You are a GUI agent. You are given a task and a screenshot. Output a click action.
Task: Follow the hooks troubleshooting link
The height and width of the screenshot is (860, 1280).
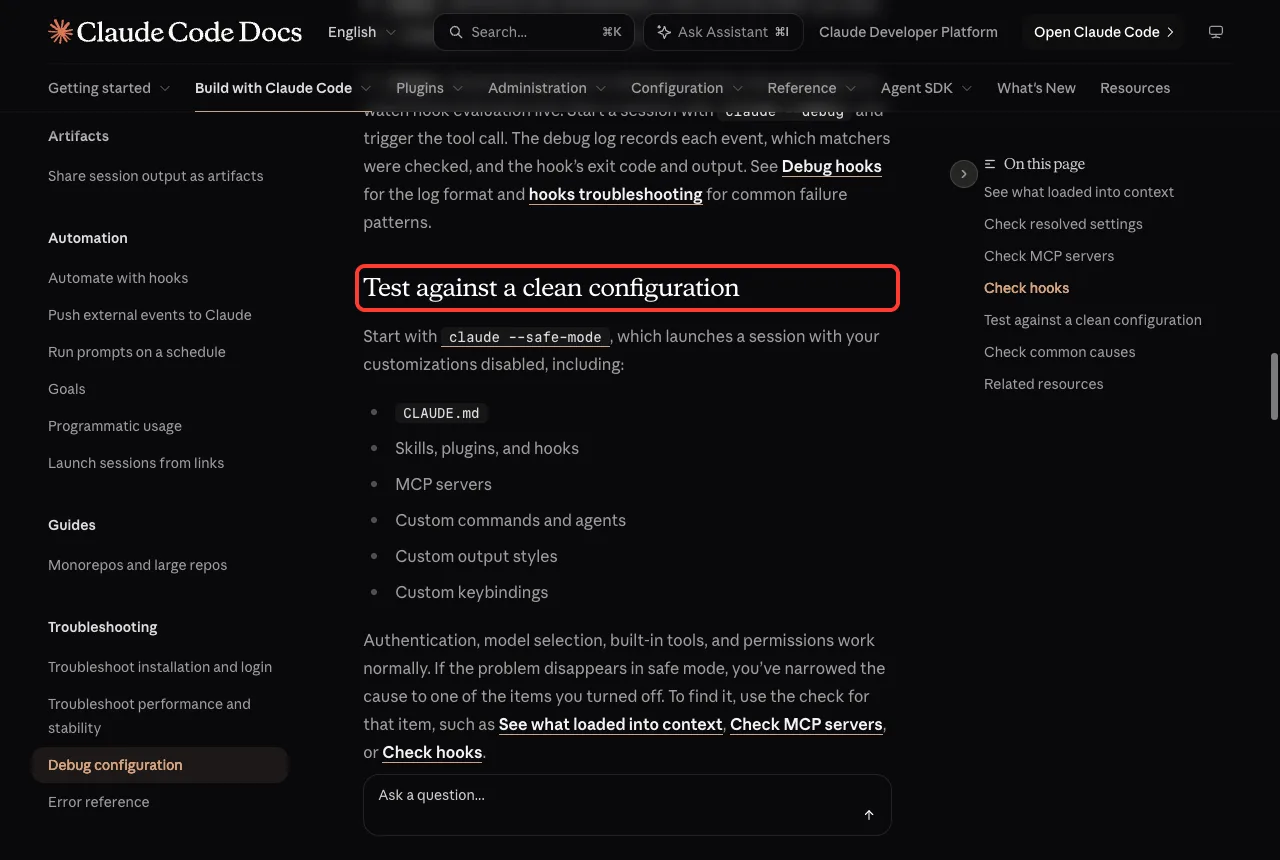(x=615, y=194)
